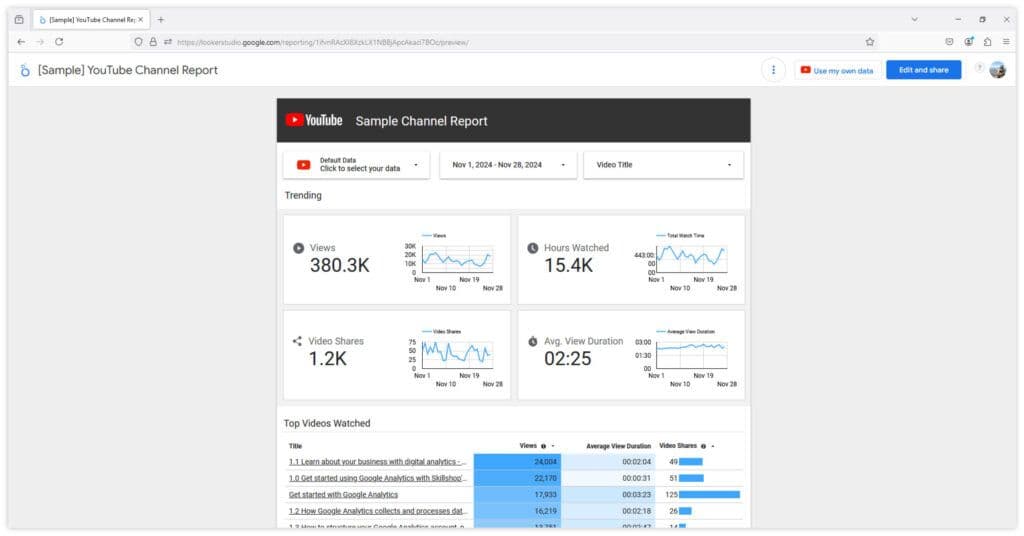Reload the page with the refresh icon
Viewport: 1024px width, 536px height.
tap(59, 42)
